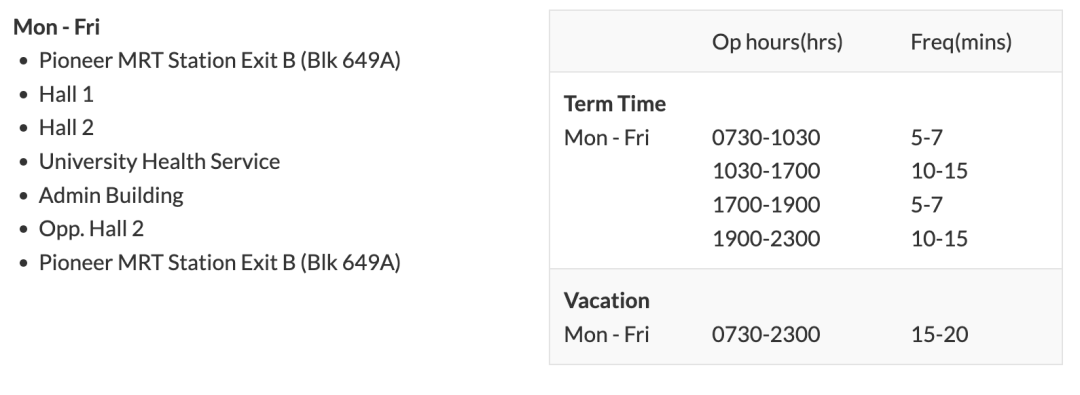Click Mon - Fri under Vacation
Image resolution: width=1080 pixels, height=395 pixels.
click(x=606, y=334)
